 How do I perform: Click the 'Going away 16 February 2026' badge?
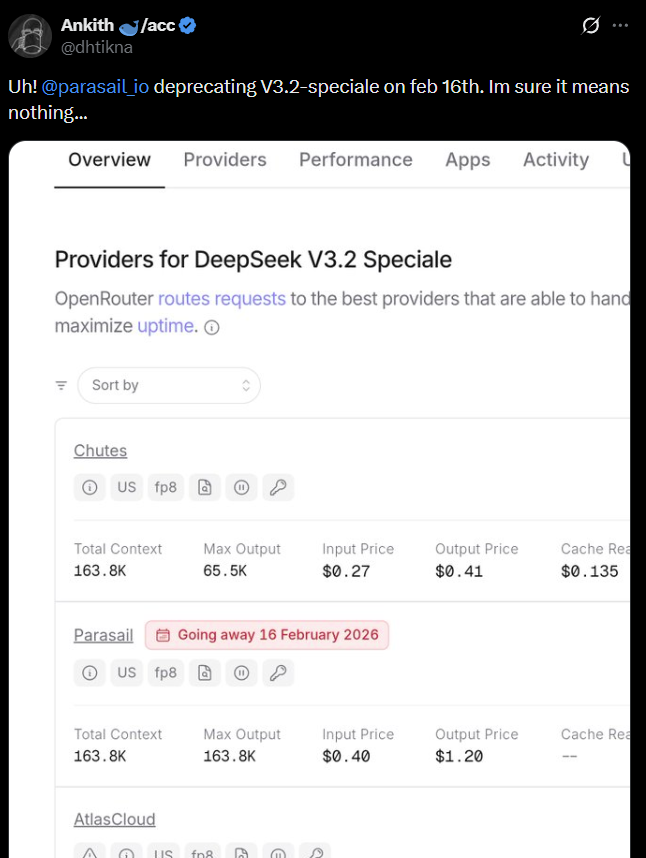[x=267, y=635]
